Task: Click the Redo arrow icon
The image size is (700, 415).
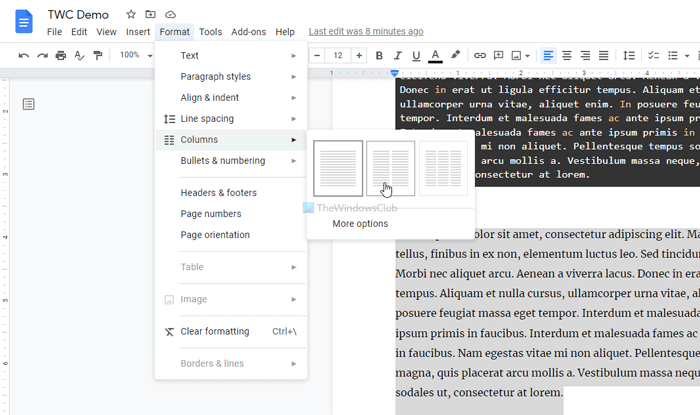Action: [42, 55]
